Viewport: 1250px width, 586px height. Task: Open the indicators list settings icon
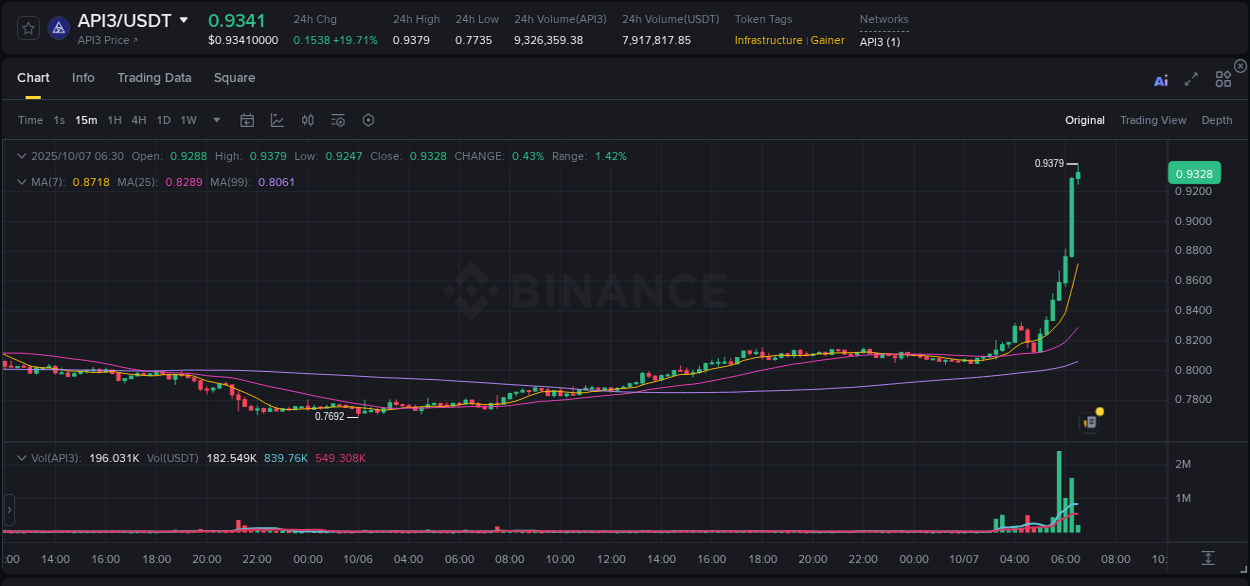click(x=337, y=120)
